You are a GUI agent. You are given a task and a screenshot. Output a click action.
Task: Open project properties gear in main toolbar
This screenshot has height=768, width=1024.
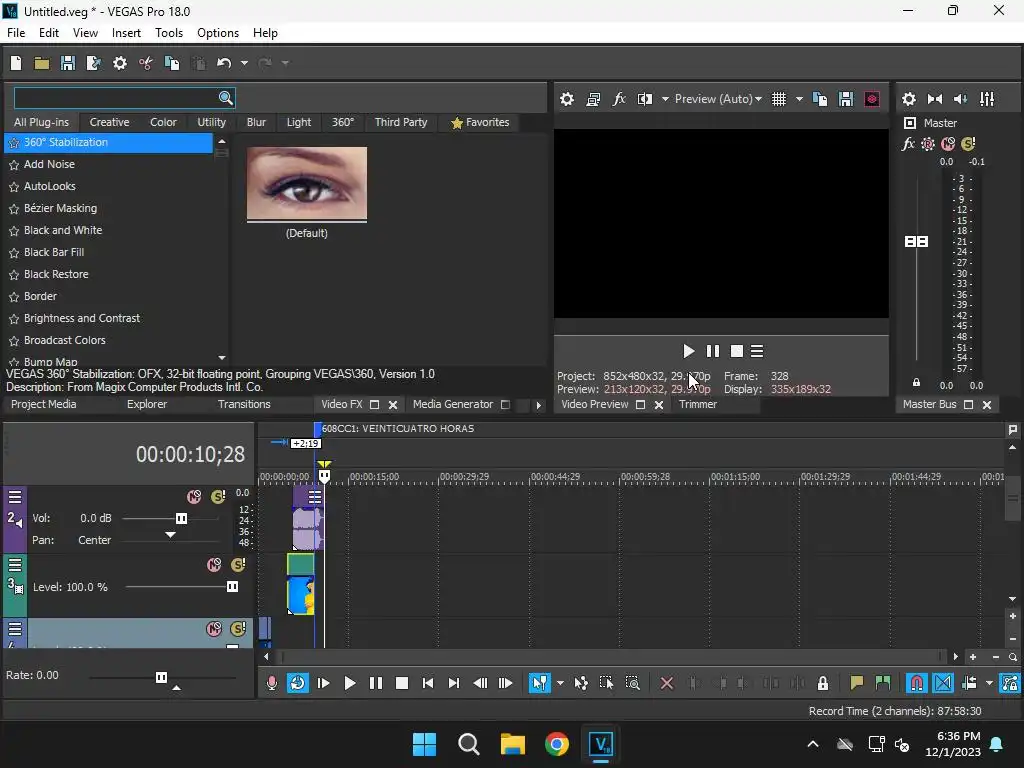[x=120, y=63]
